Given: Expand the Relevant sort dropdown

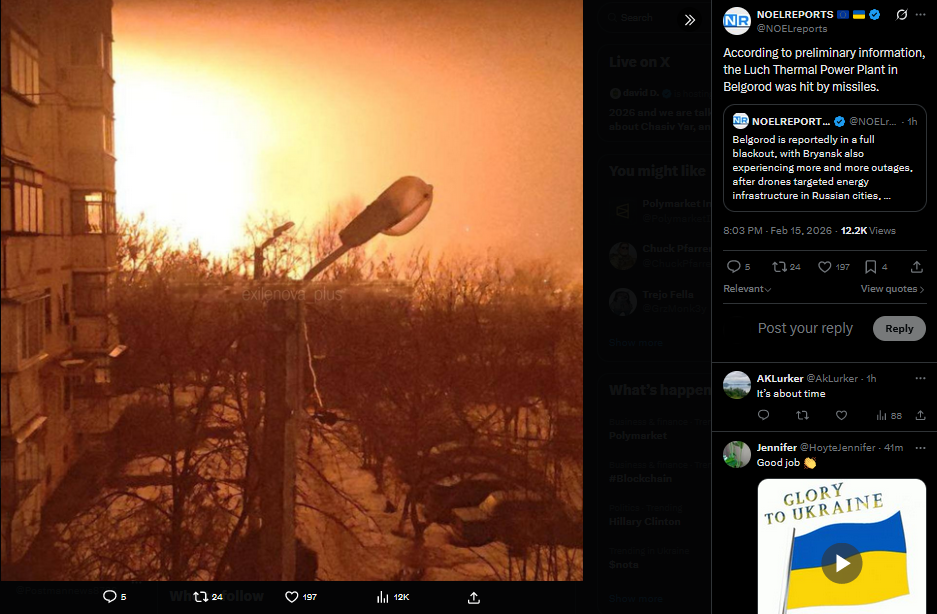Looking at the screenshot, I should pos(747,289).
